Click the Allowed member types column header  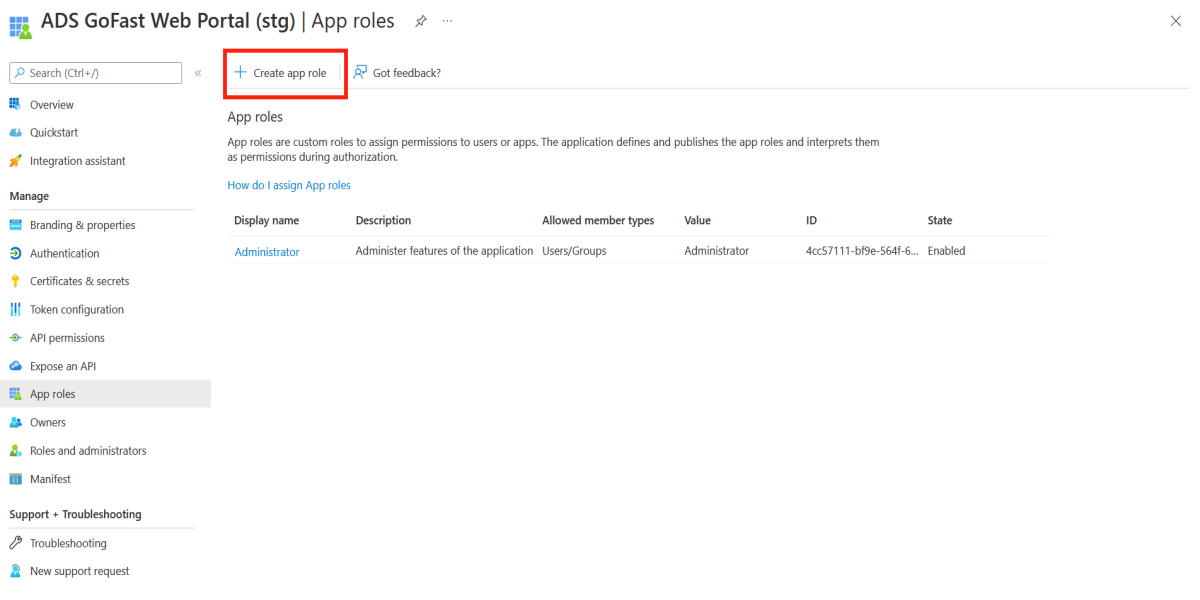point(598,220)
